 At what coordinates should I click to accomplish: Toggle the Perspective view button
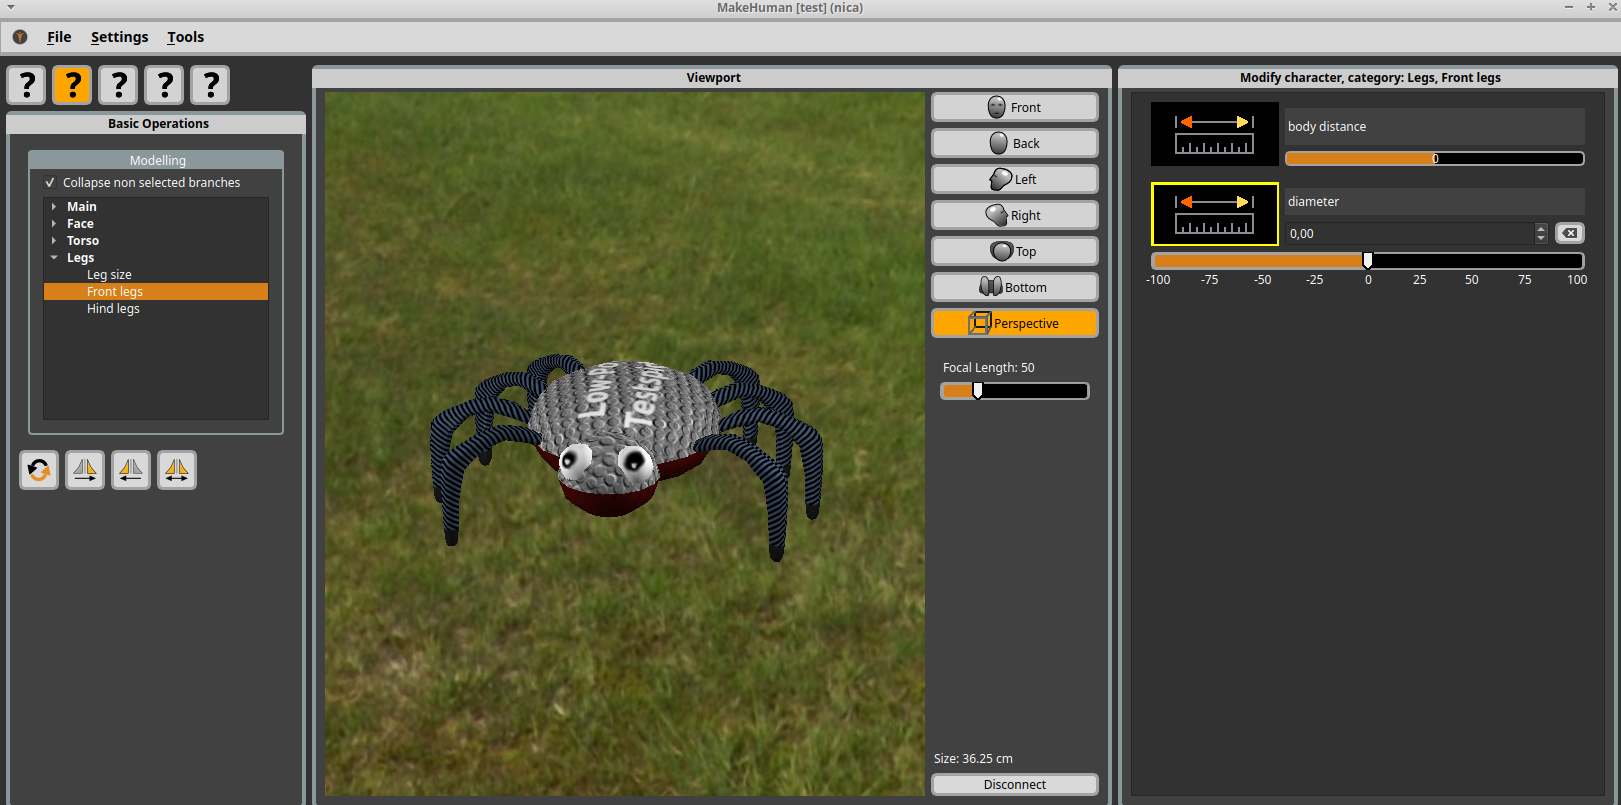pyautogui.click(x=1014, y=323)
